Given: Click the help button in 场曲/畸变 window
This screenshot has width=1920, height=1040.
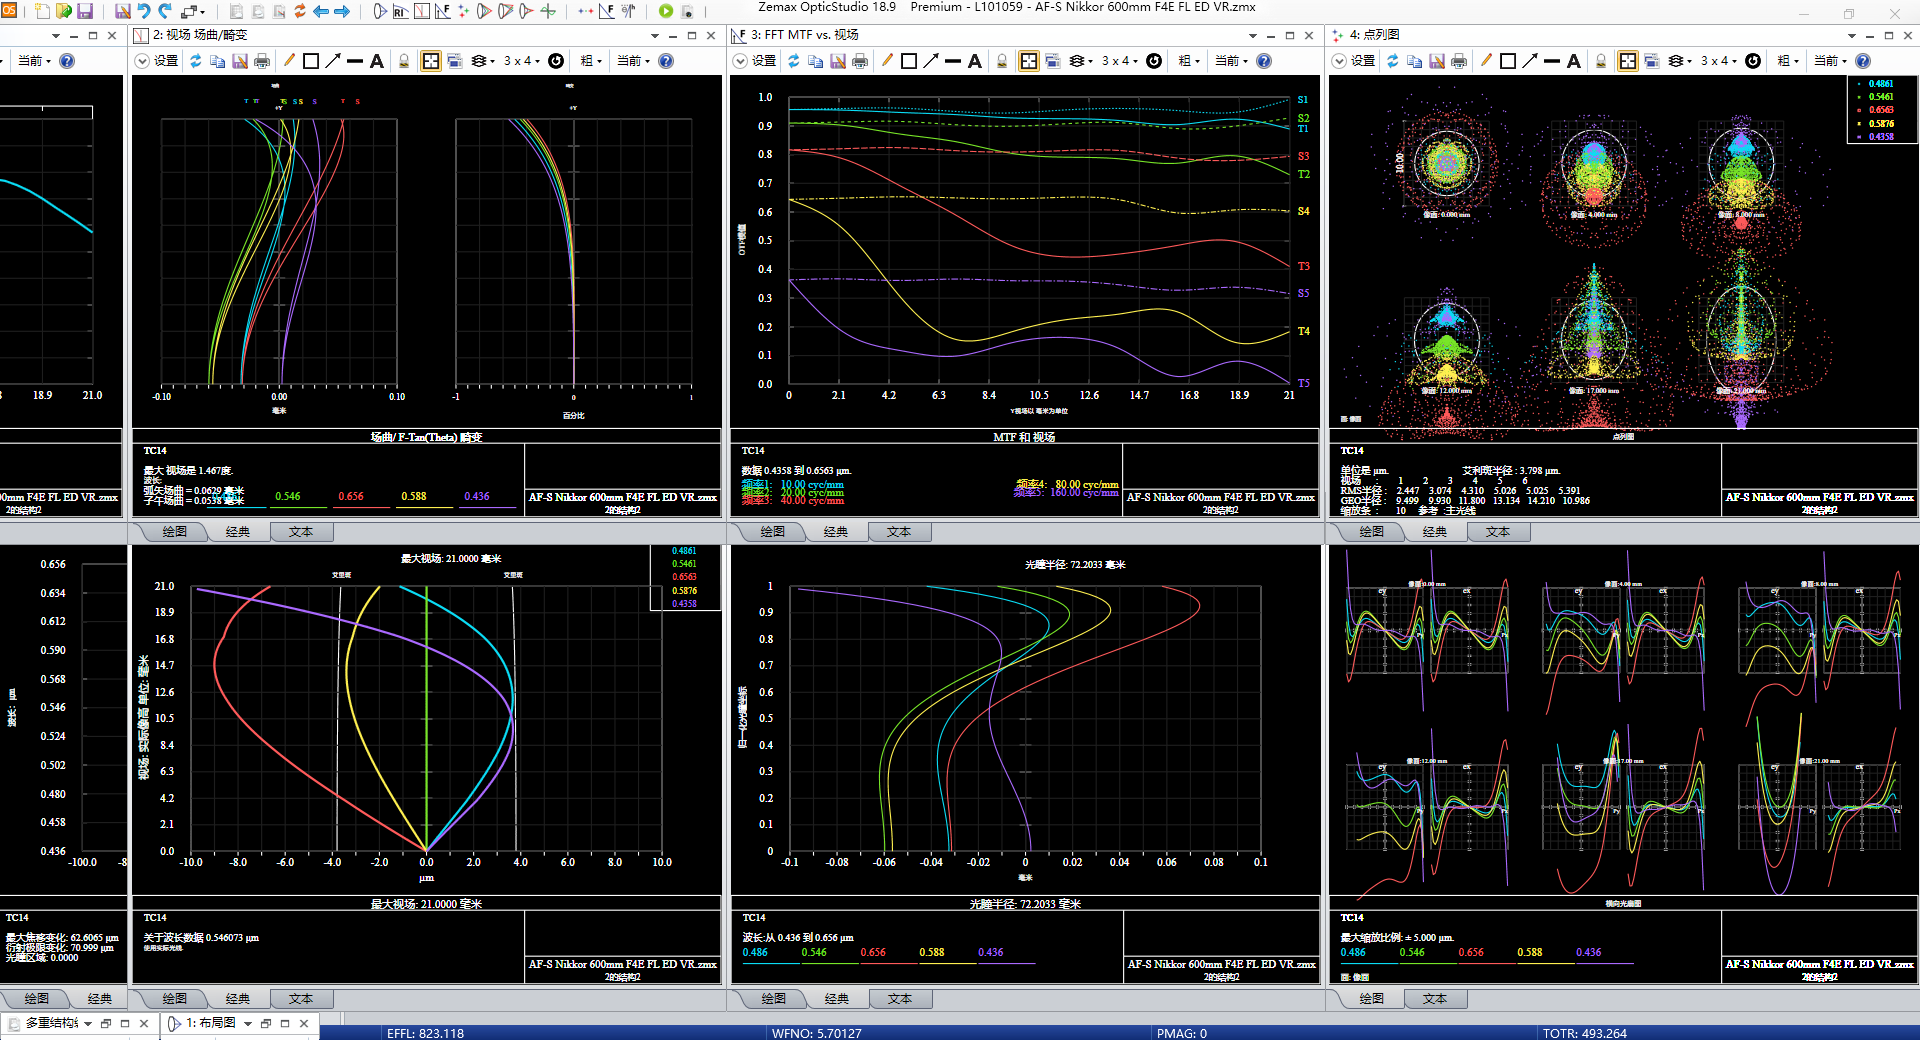Looking at the screenshot, I should 666,61.
